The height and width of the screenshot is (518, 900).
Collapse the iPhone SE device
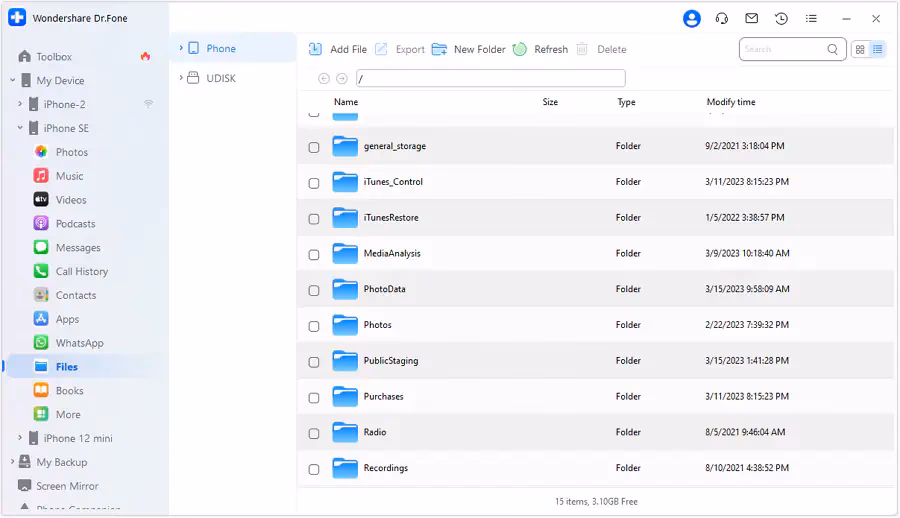coord(20,127)
